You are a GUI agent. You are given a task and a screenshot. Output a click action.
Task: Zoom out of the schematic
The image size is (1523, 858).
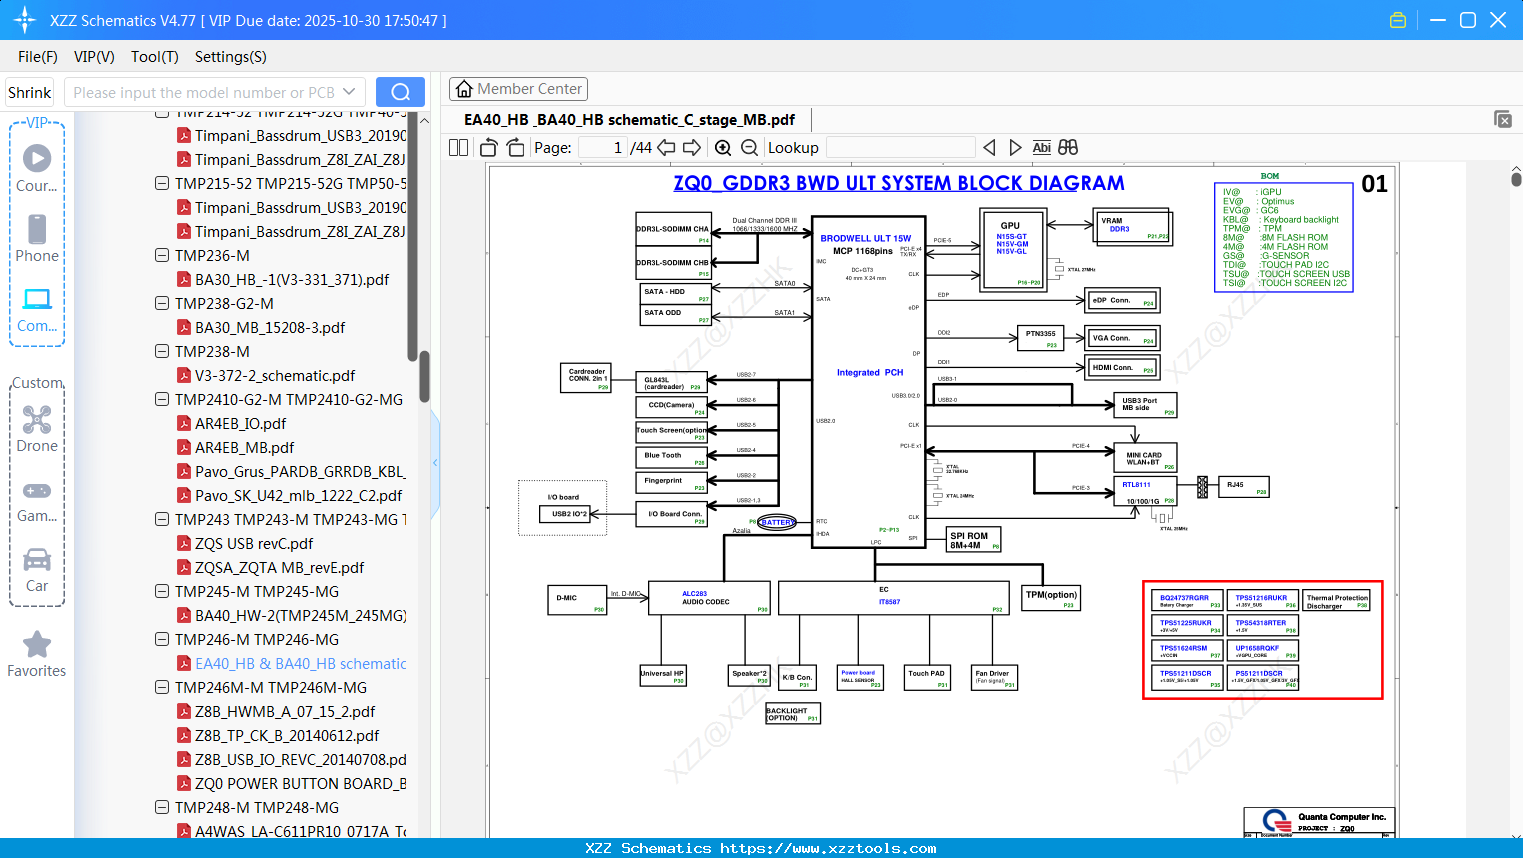tap(749, 148)
